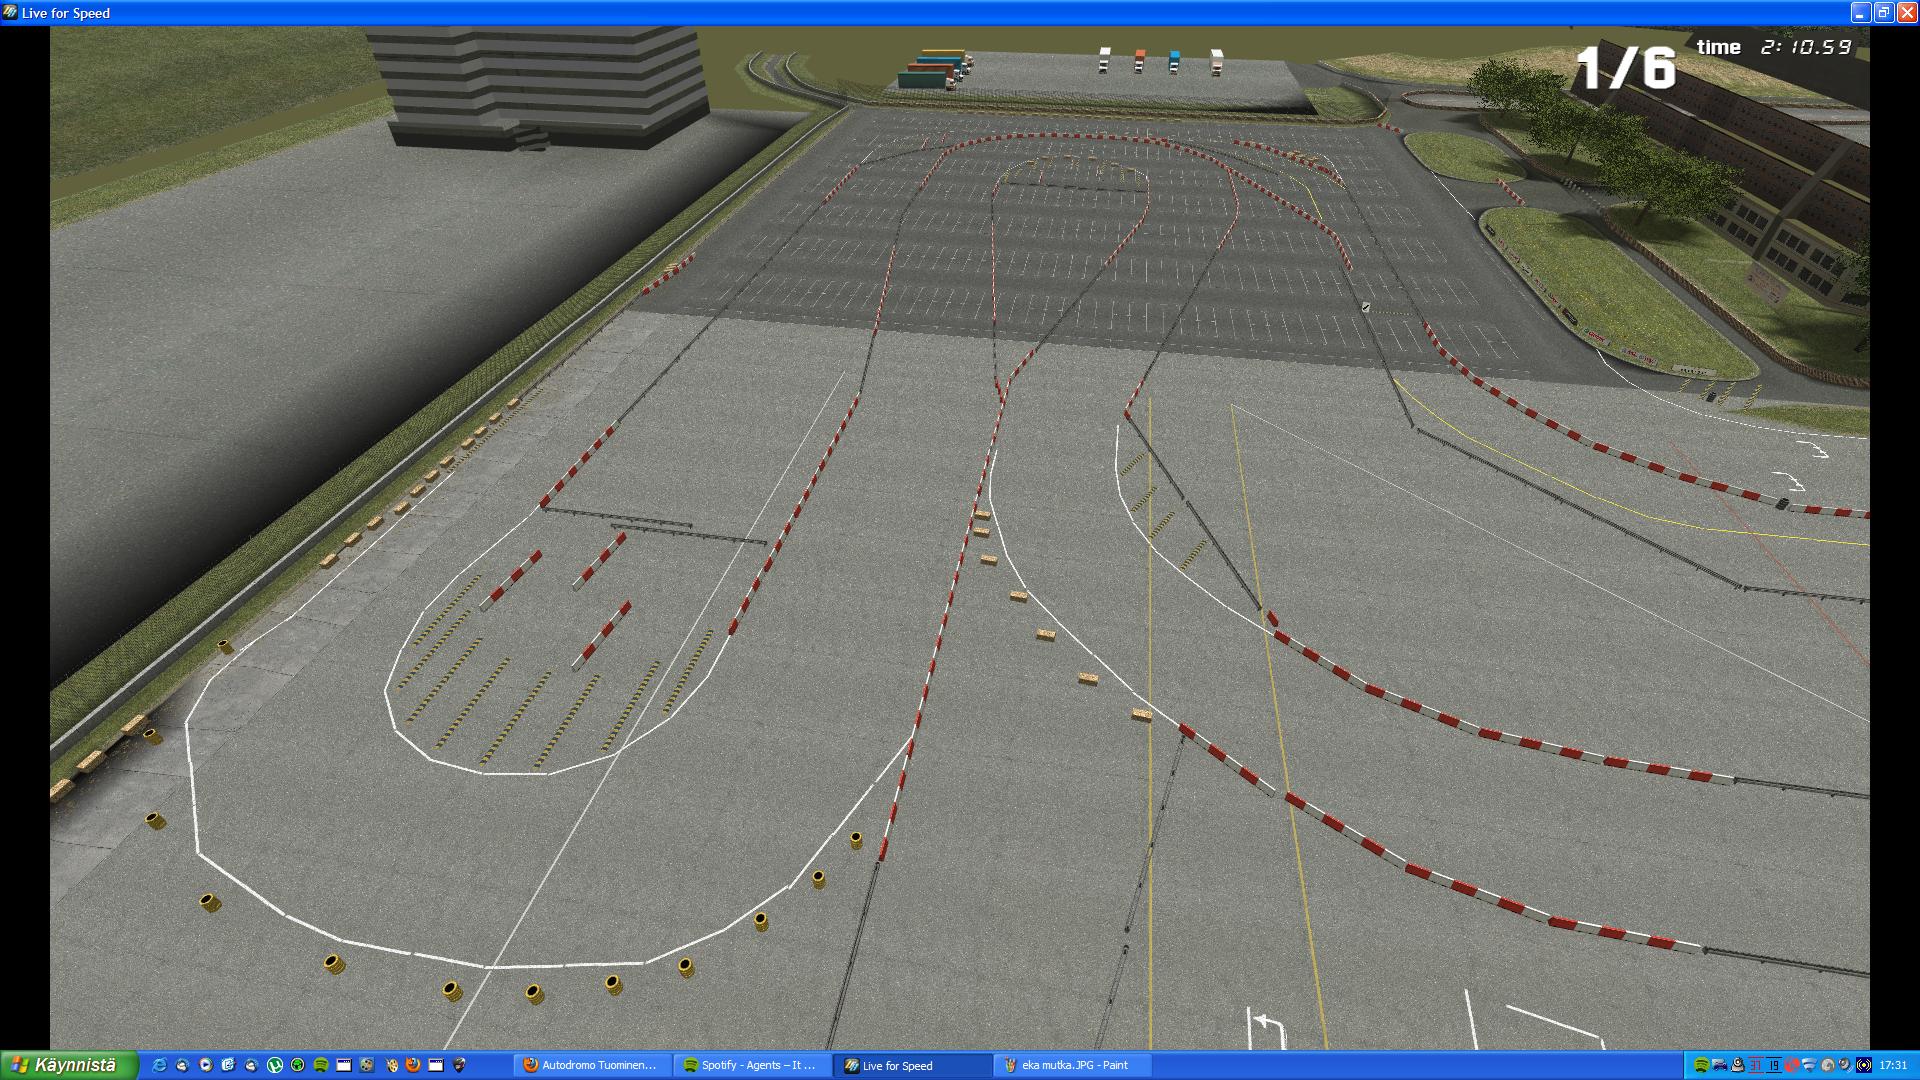
Task: Open Paint from the quick launch palette icon
Action: 391,1066
